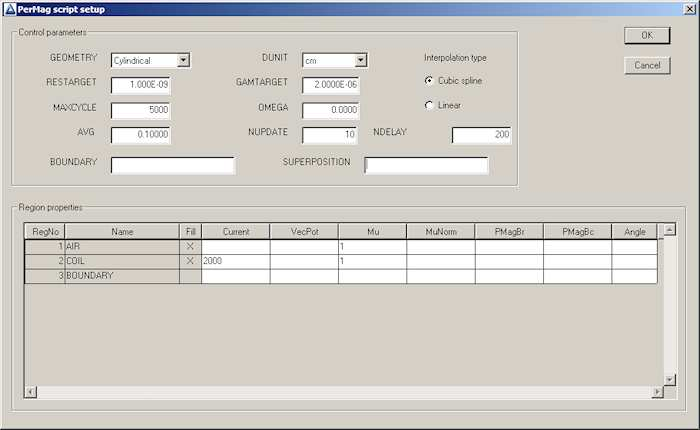Click Fill cell of BOUNDARY region
Screen dimensions: 700x430
click(190, 276)
